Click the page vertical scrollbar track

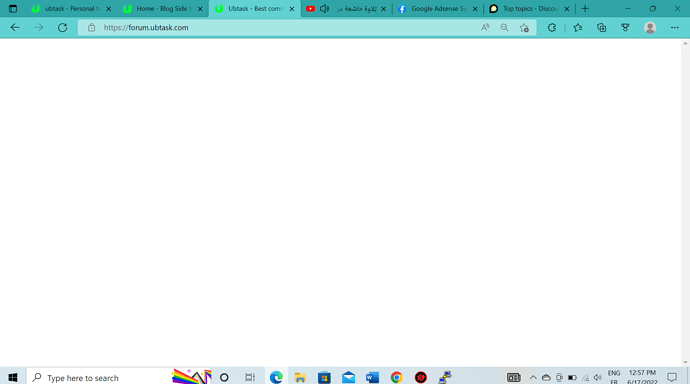click(x=685, y=202)
